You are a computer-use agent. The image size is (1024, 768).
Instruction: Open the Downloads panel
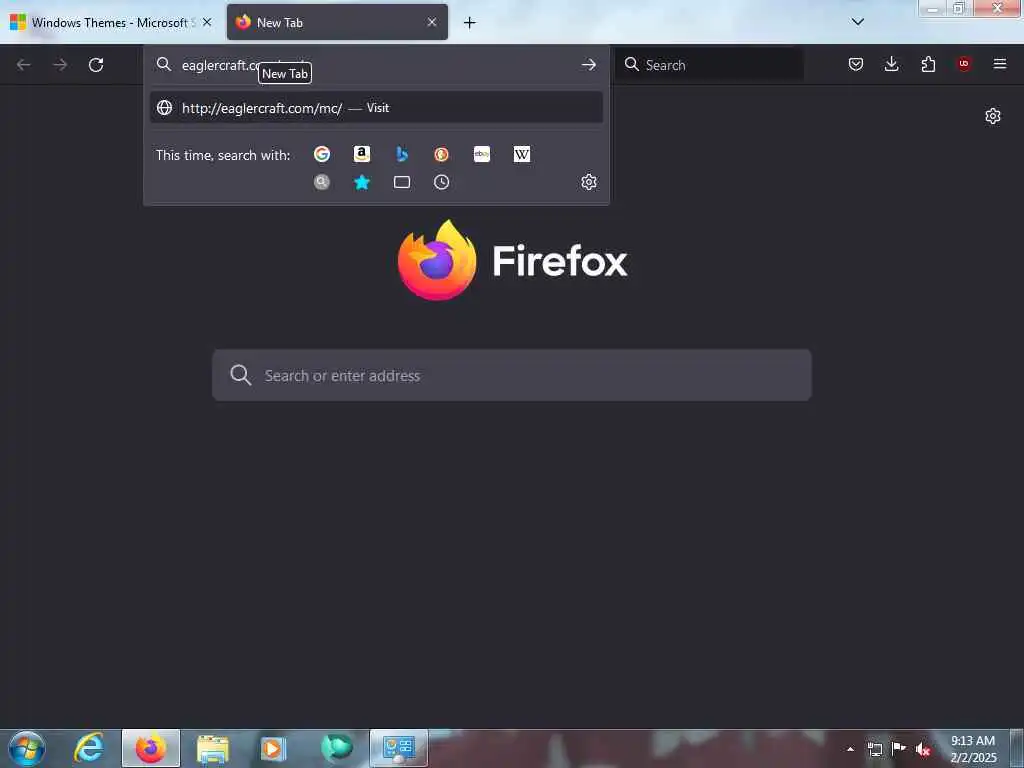point(891,64)
